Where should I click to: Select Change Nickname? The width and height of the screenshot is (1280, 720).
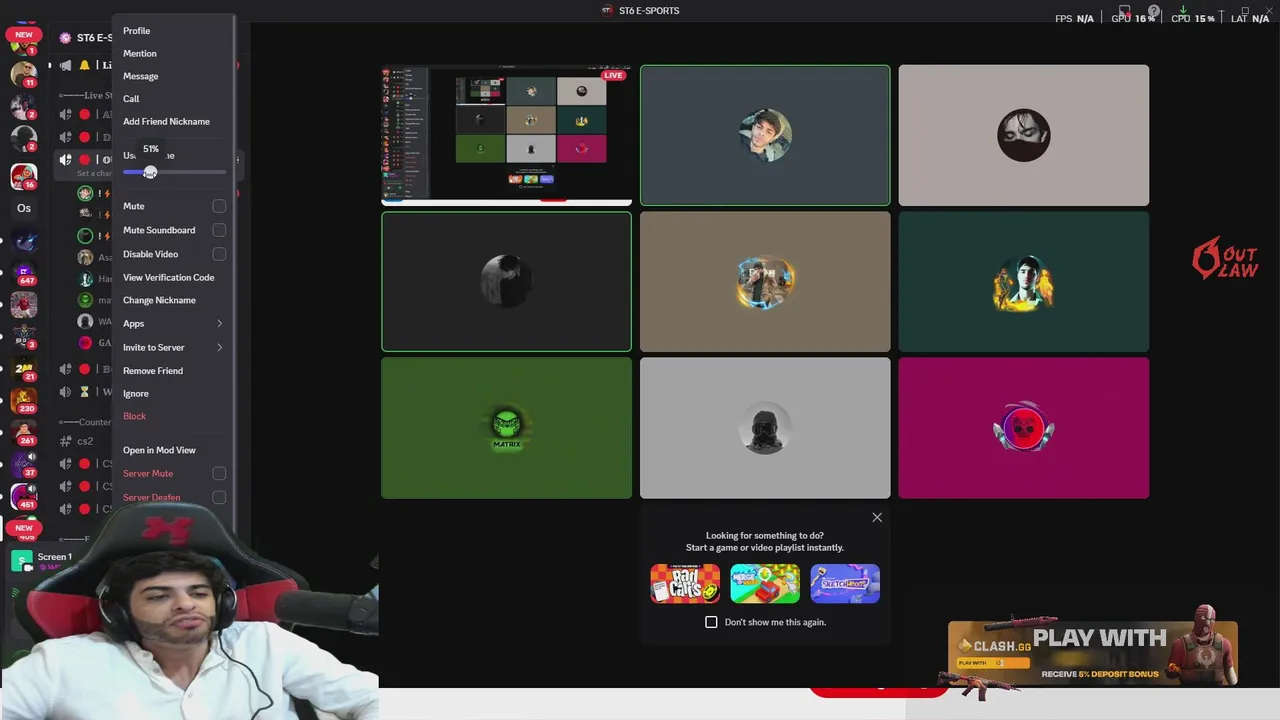(x=159, y=300)
